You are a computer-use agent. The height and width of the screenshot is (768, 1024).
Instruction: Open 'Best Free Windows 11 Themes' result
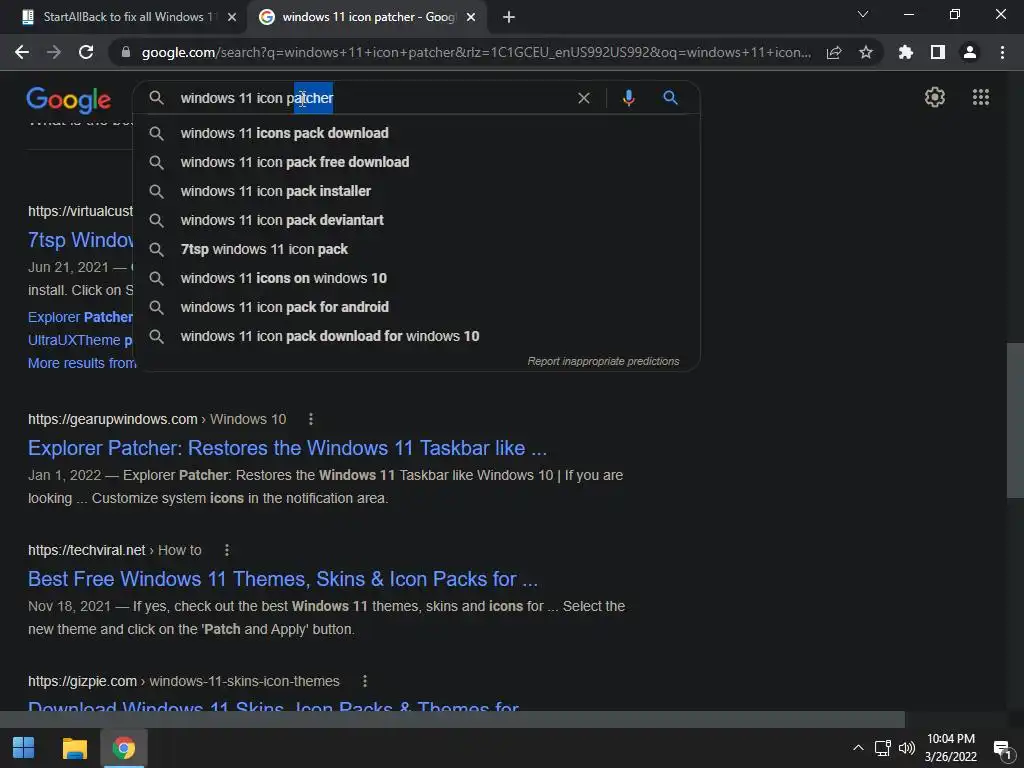(x=283, y=579)
